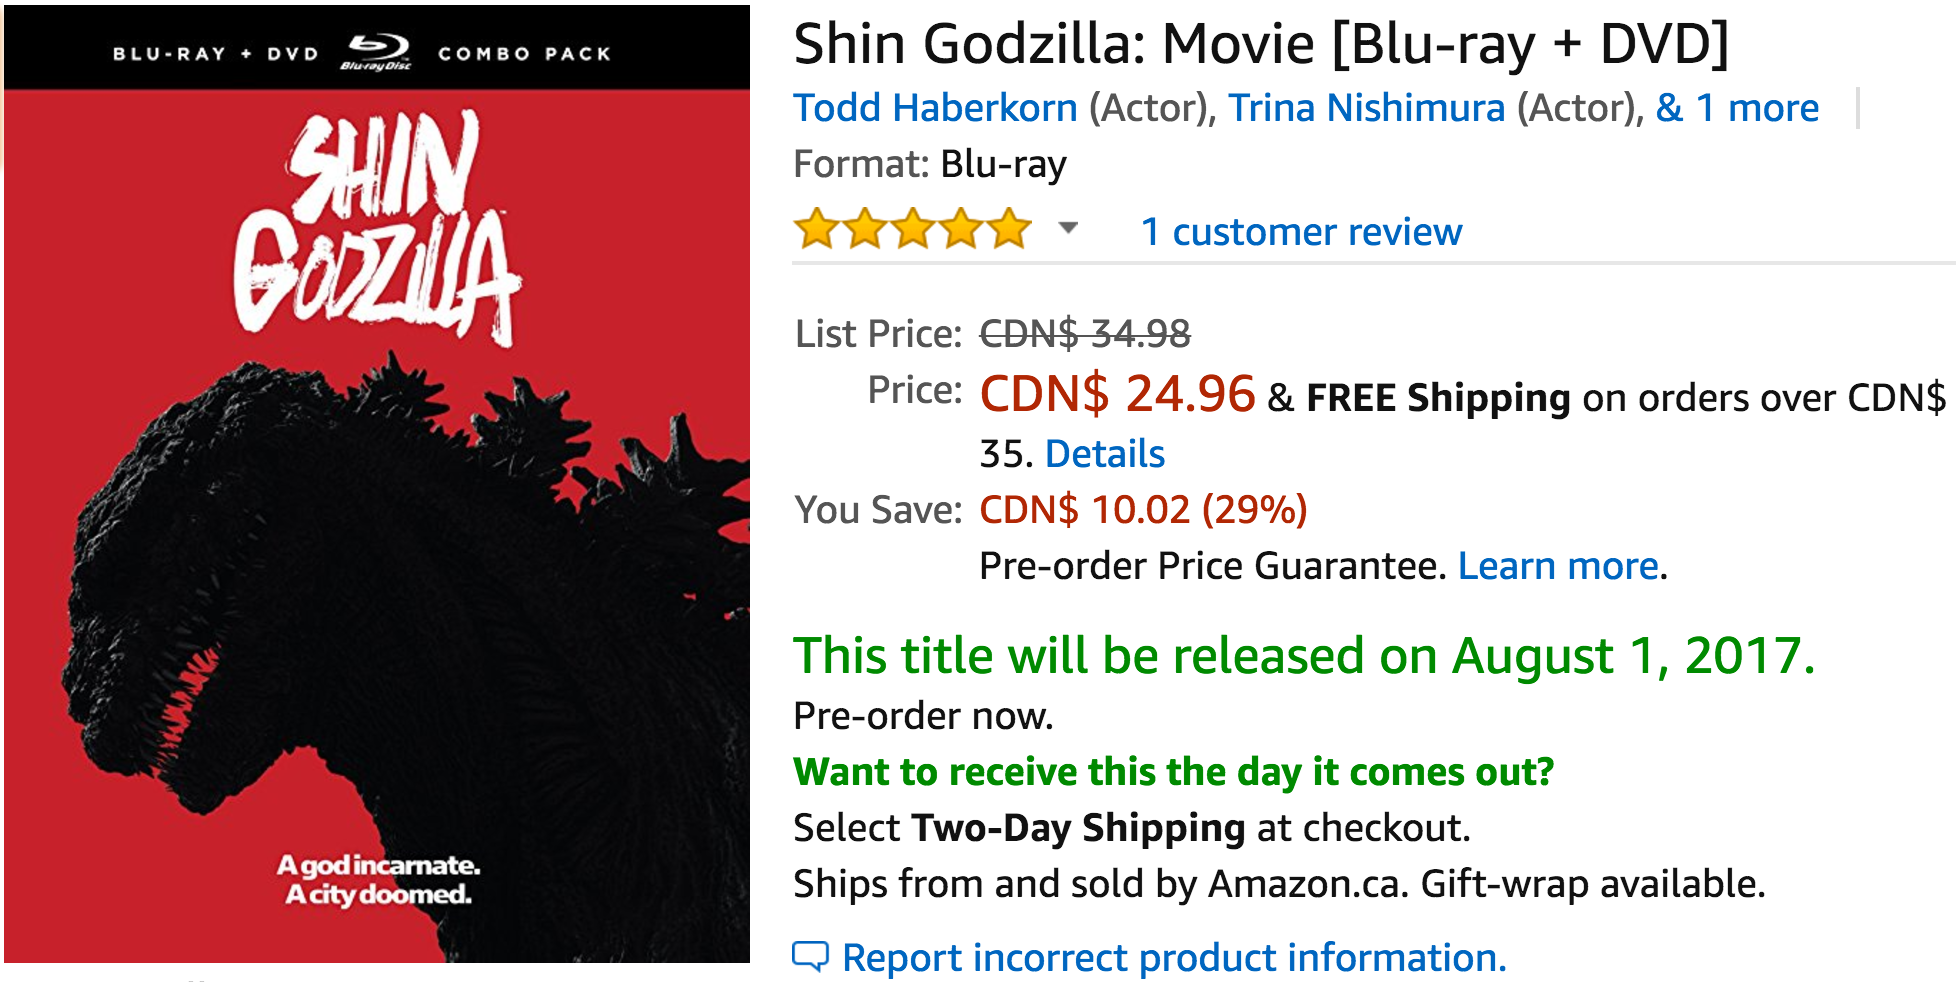This screenshot has width=1956, height=982.
Task: Click the free shipping "Details" link
Action: click(1104, 454)
